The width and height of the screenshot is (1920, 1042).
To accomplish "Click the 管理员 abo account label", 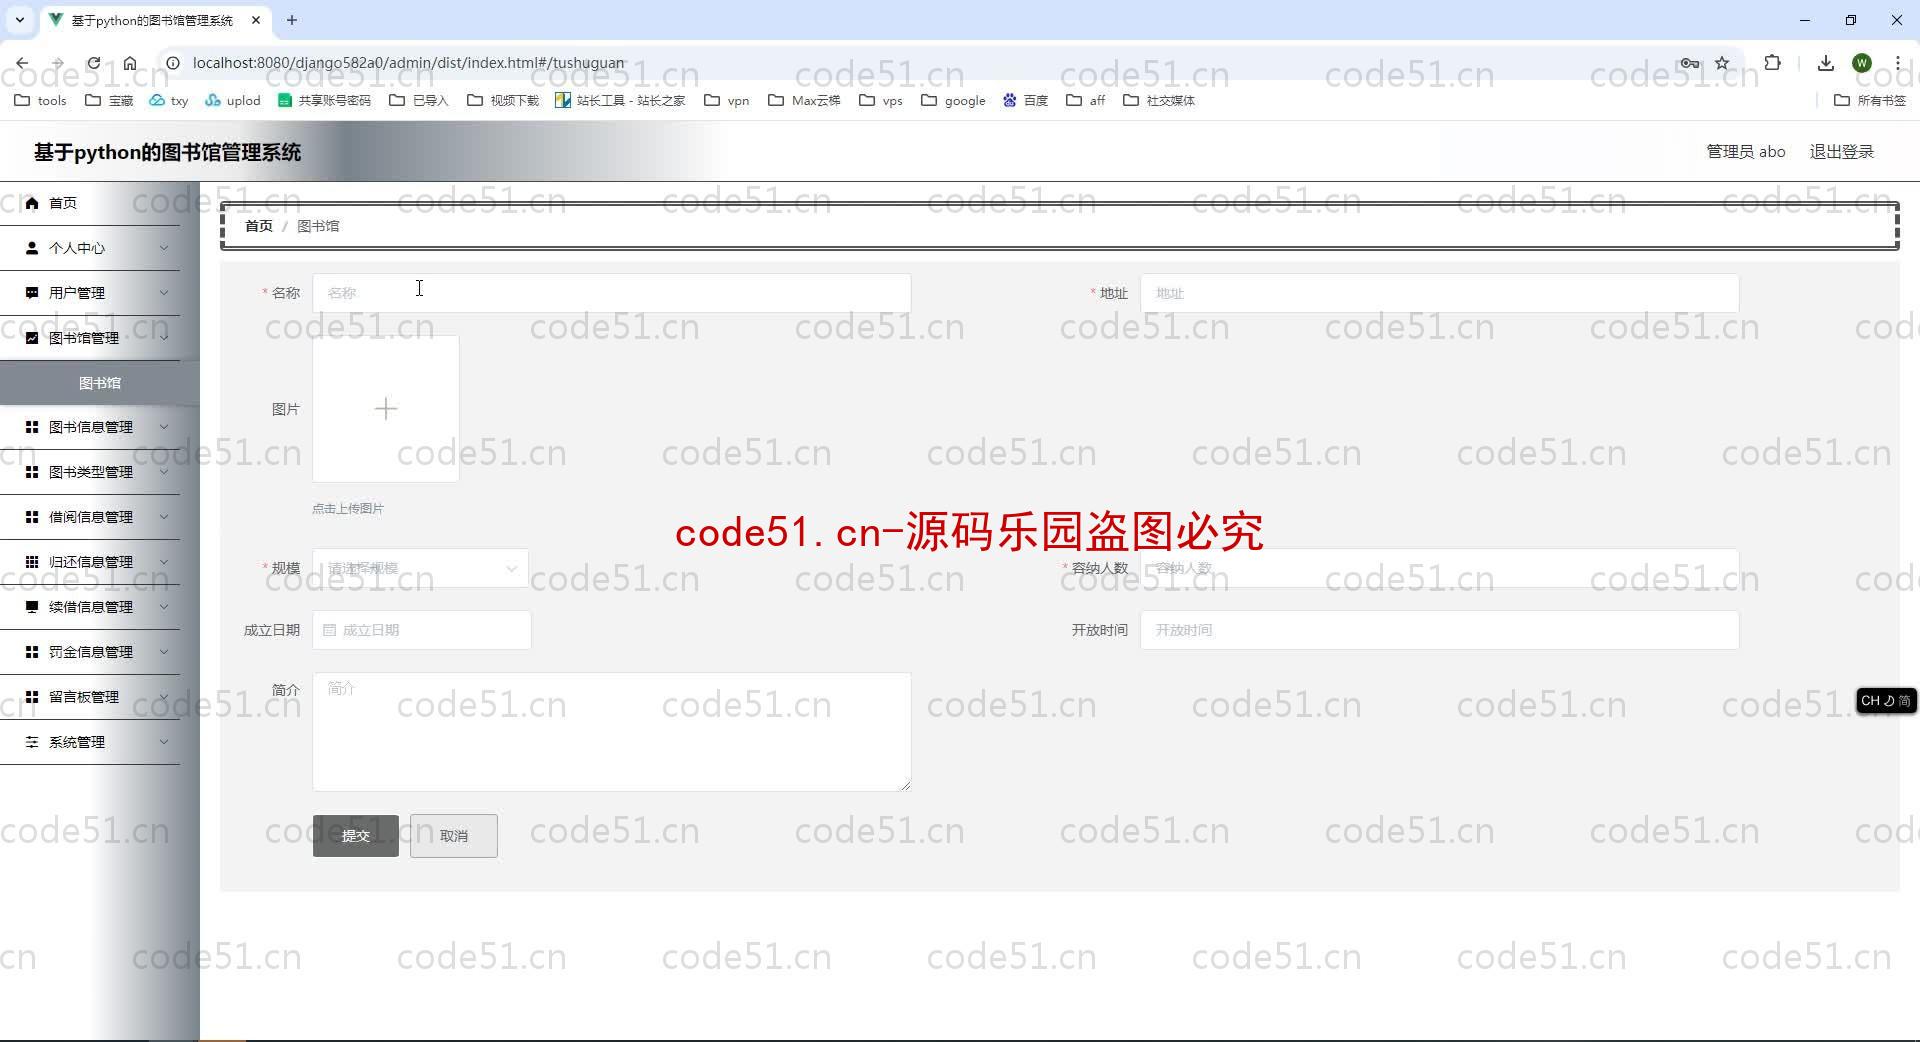I will pos(1746,152).
